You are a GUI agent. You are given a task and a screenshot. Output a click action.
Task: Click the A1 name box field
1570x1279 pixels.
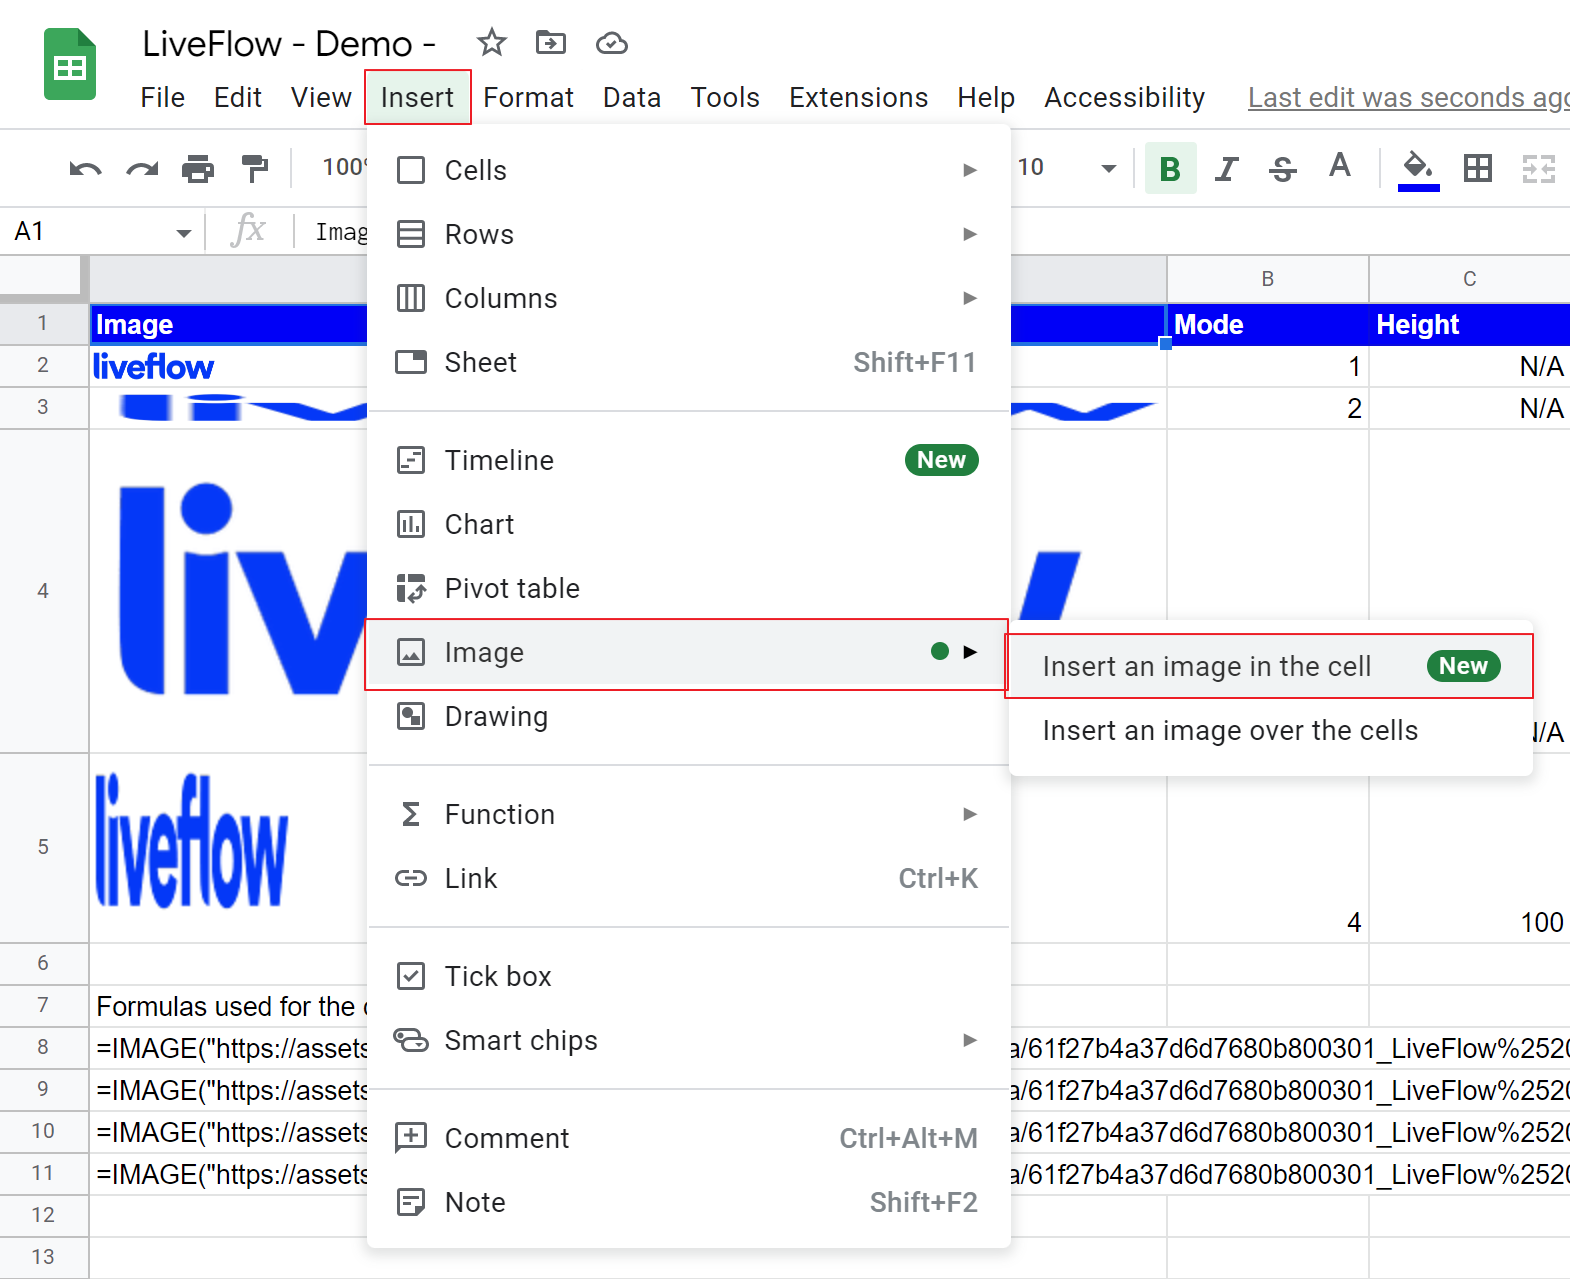(88, 232)
